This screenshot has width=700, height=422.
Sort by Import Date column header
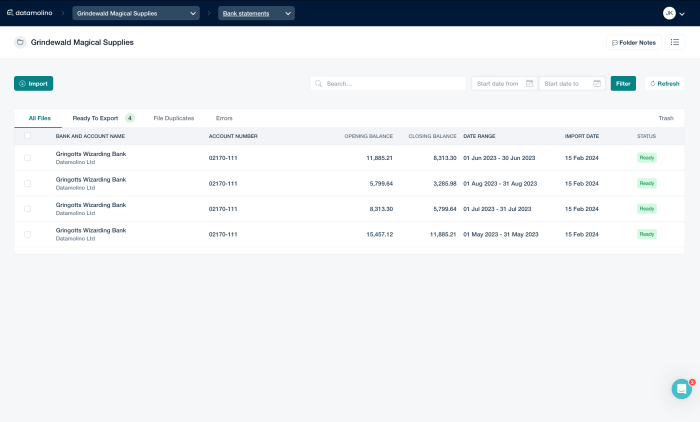(x=582, y=136)
